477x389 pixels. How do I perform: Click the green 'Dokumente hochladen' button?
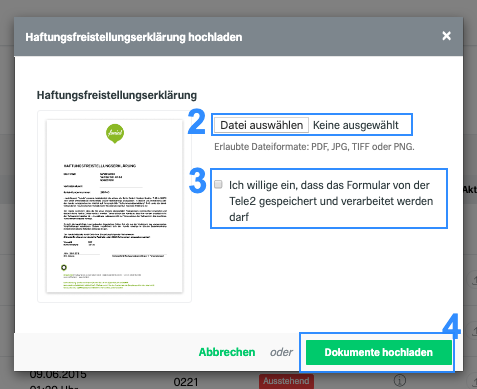379,352
